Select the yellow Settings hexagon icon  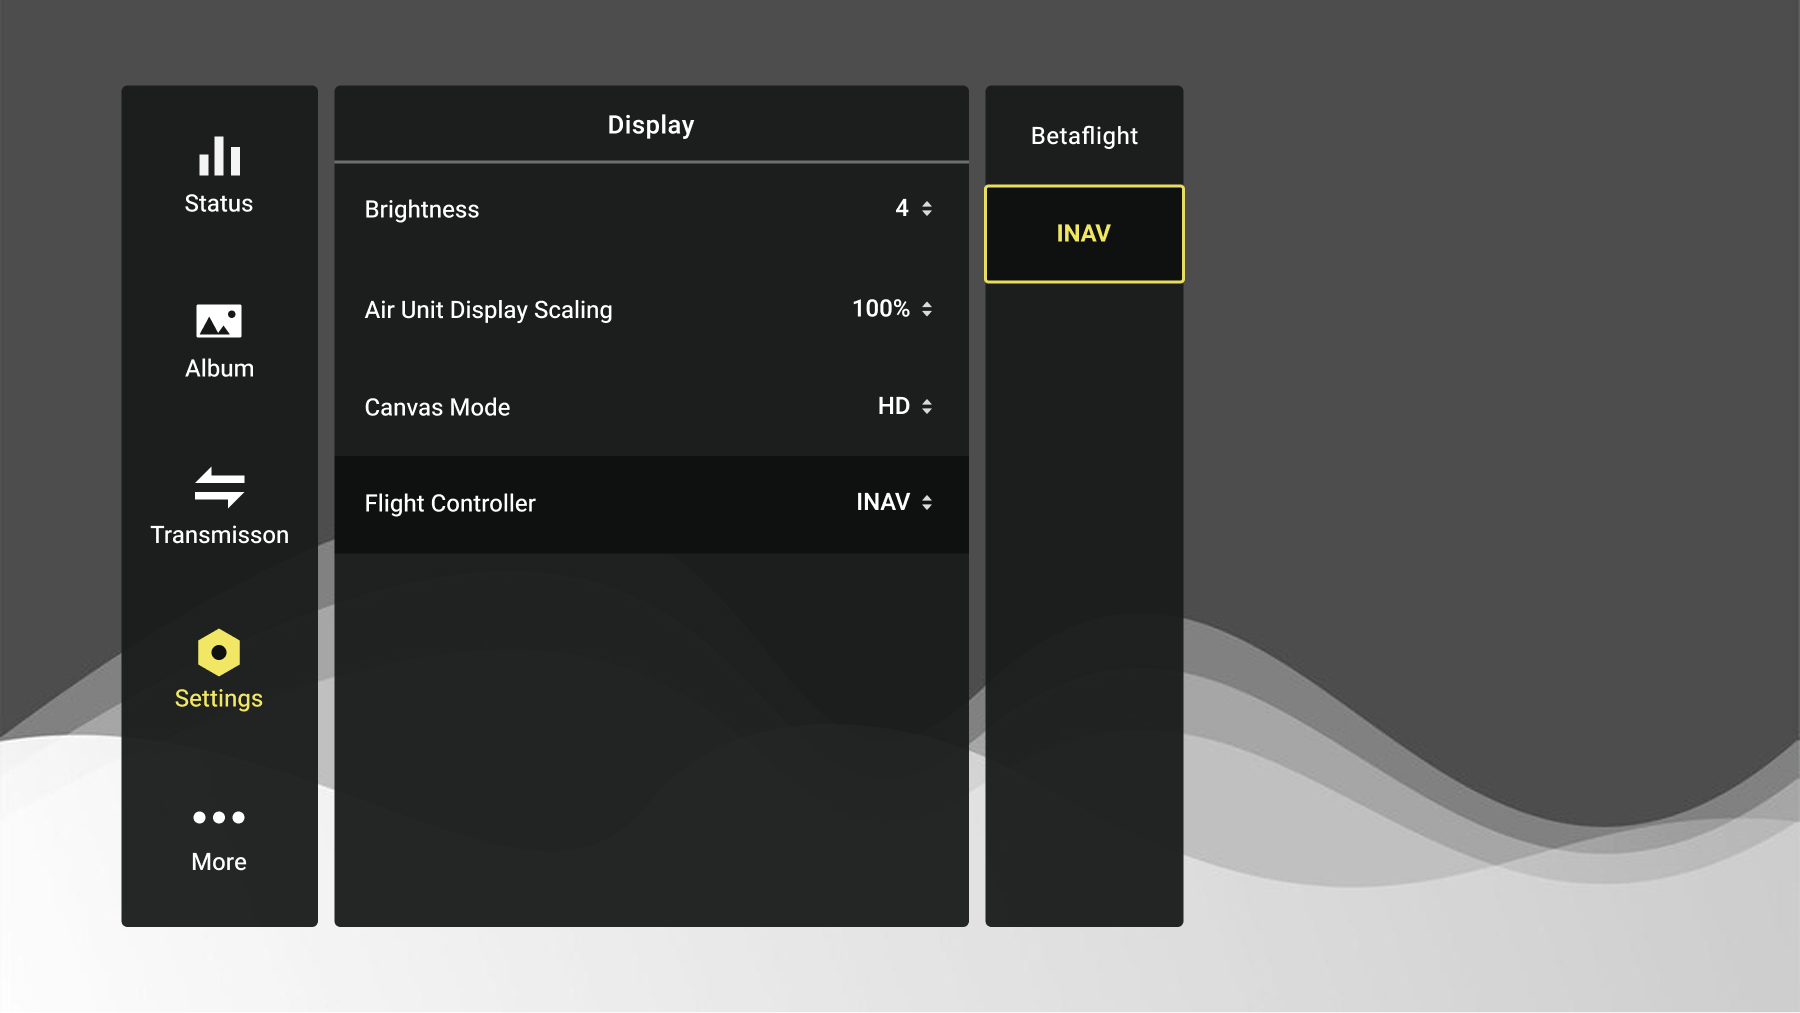coord(219,652)
